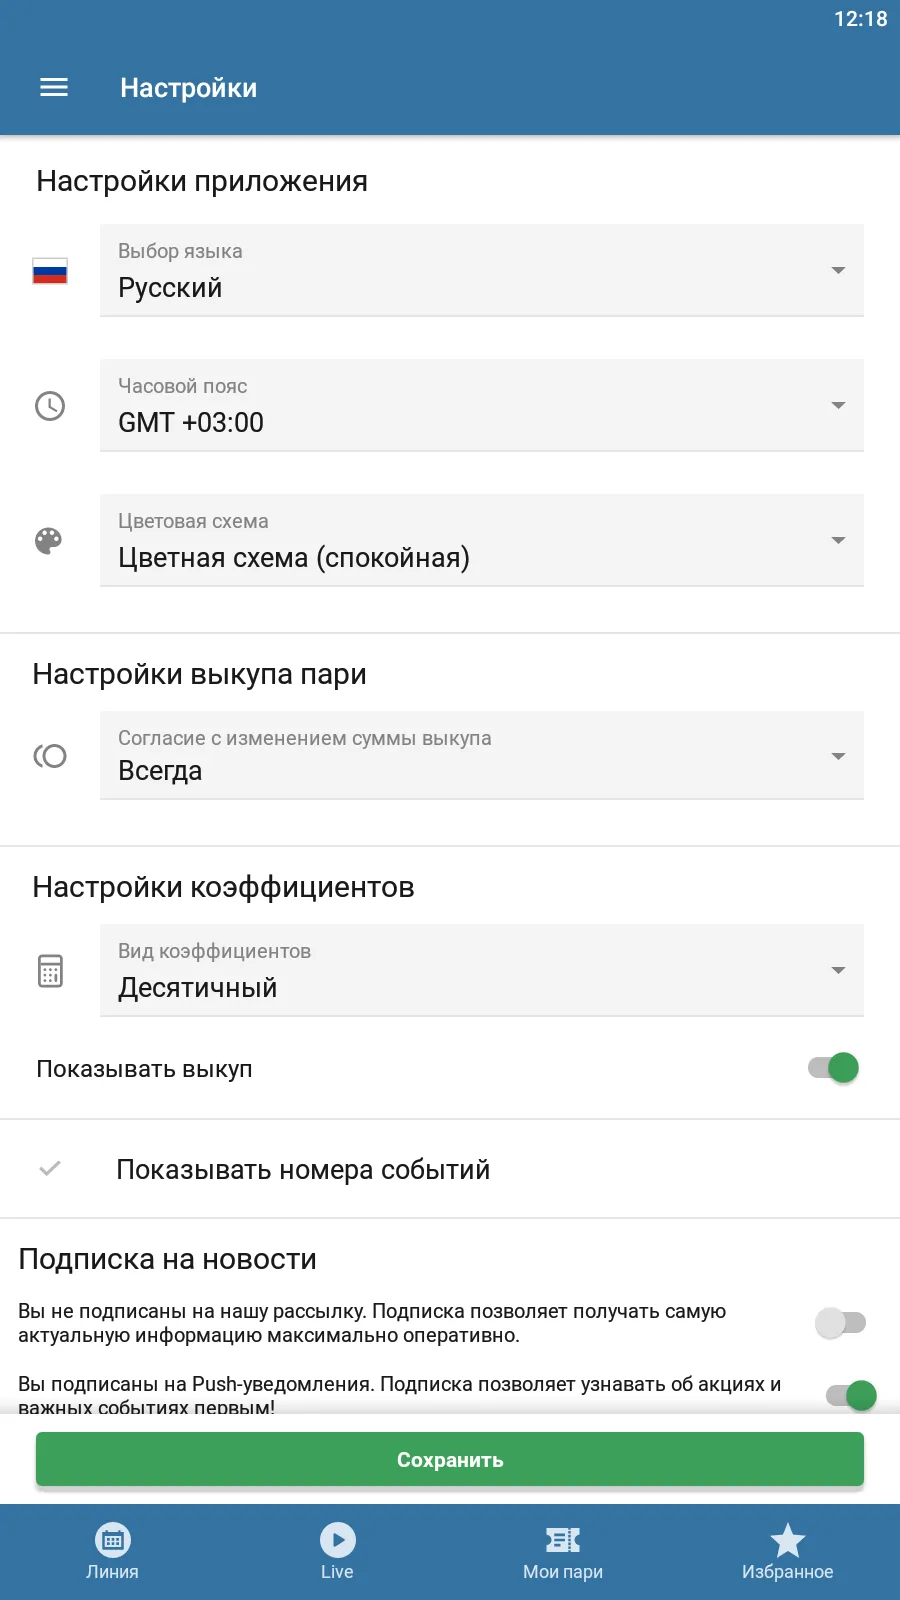Go to Избранное favorites star
The image size is (900, 1600).
787,1552
